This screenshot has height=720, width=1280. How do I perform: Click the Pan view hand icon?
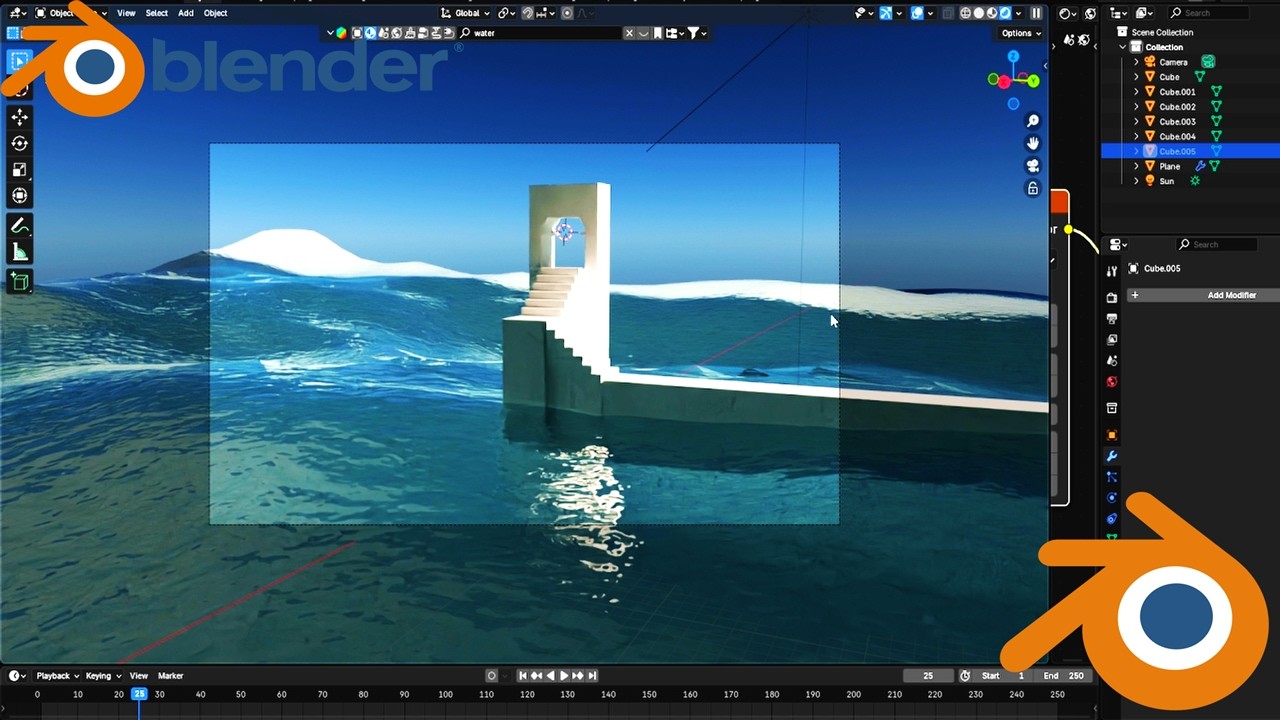point(1033,143)
